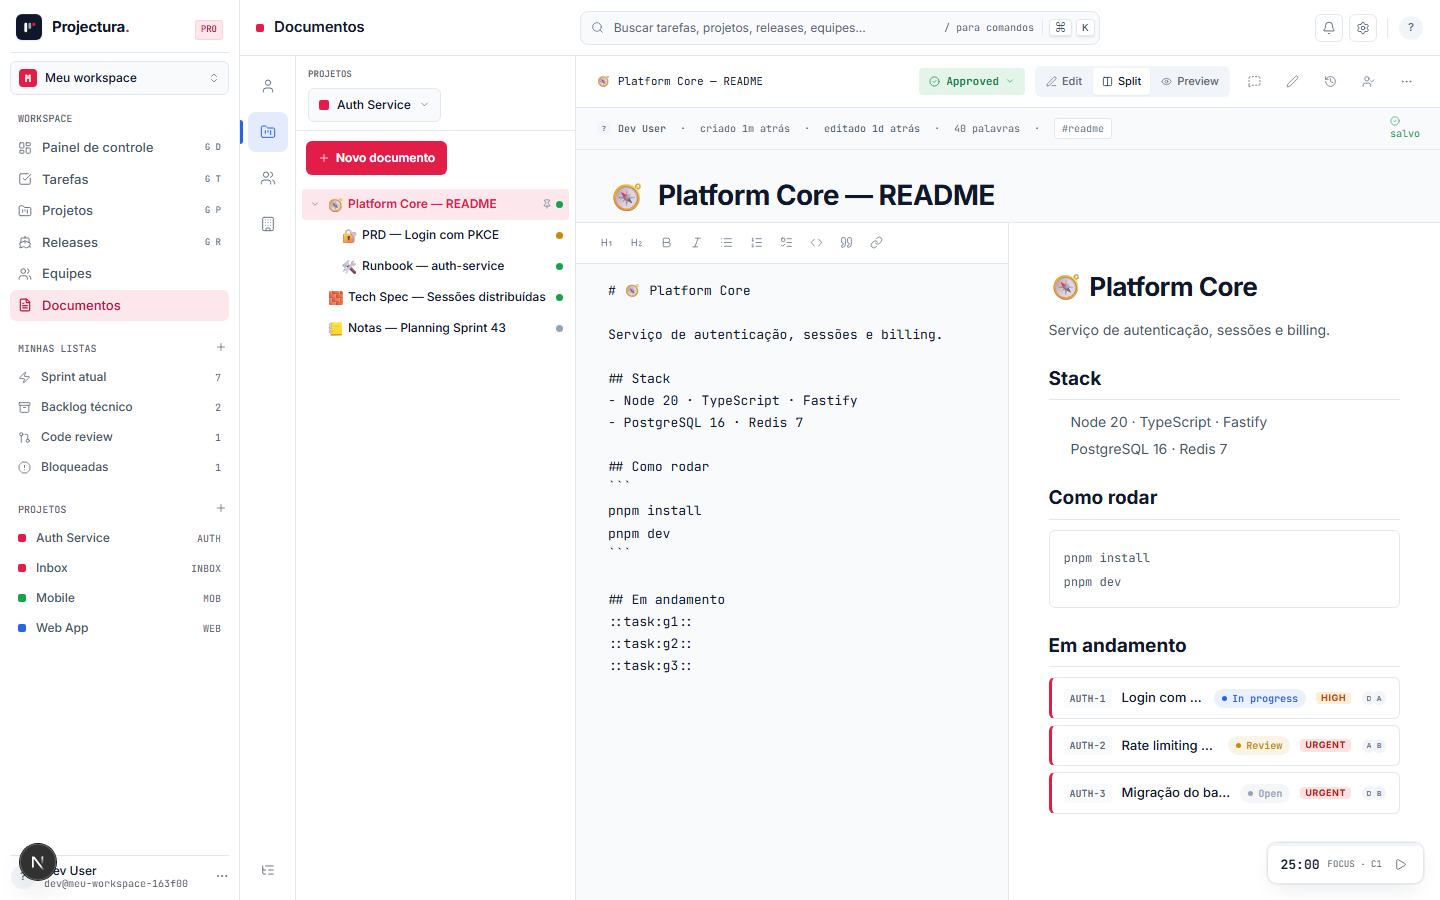Screen dimensions: 1440x900
Task: Toggle bold formatting in the editor toolbar
Action: point(666,243)
